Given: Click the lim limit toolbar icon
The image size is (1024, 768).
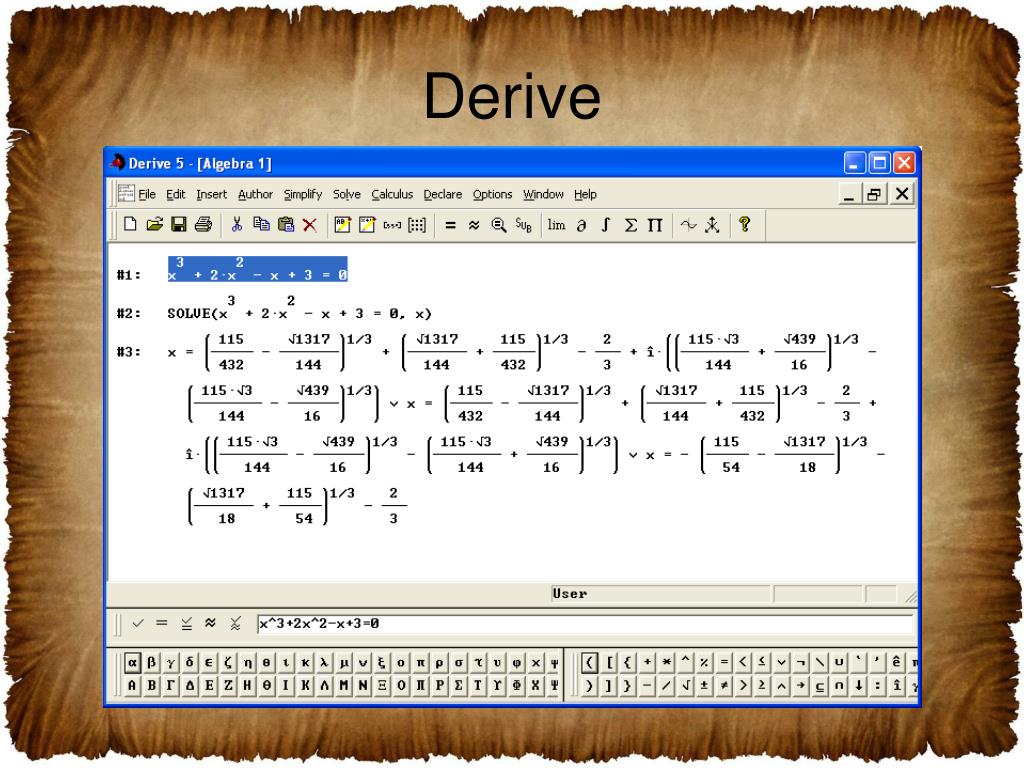Looking at the screenshot, I should [x=556, y=225].
